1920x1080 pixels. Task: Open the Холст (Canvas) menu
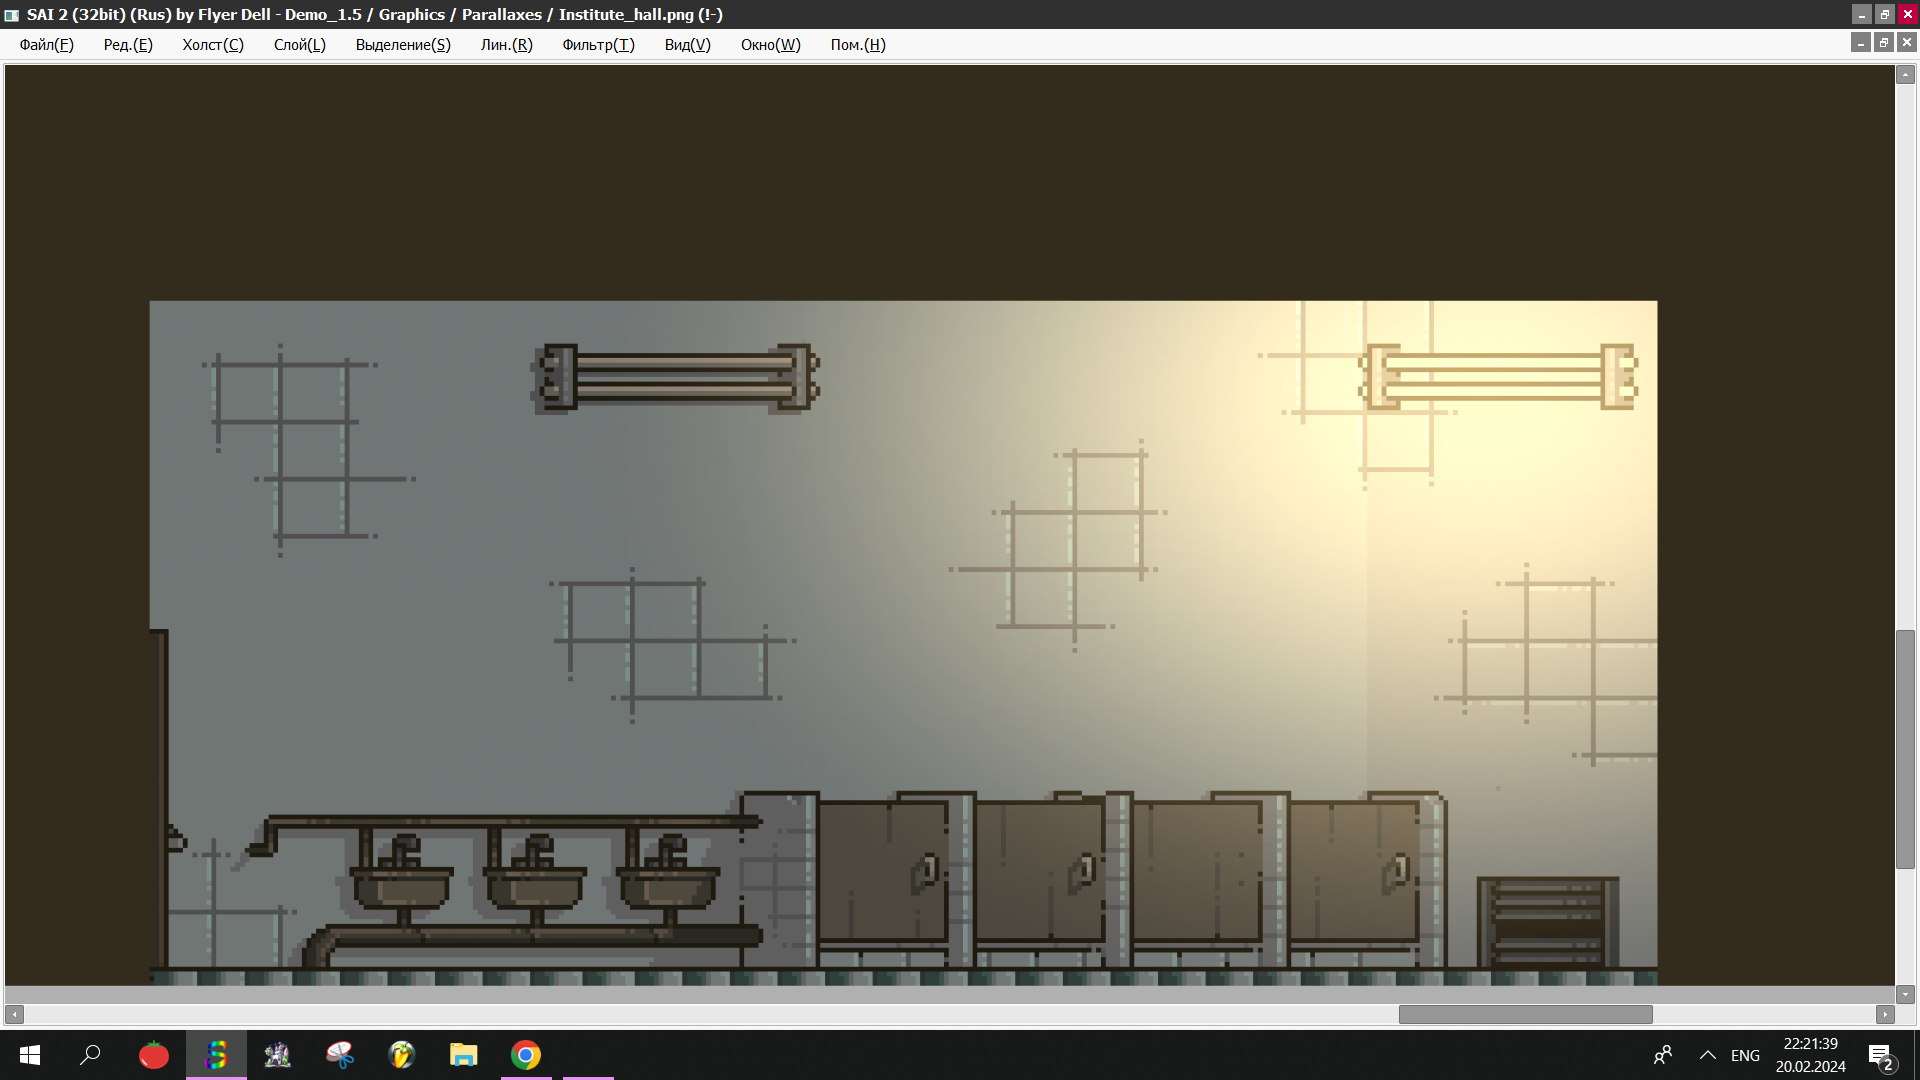212,45
